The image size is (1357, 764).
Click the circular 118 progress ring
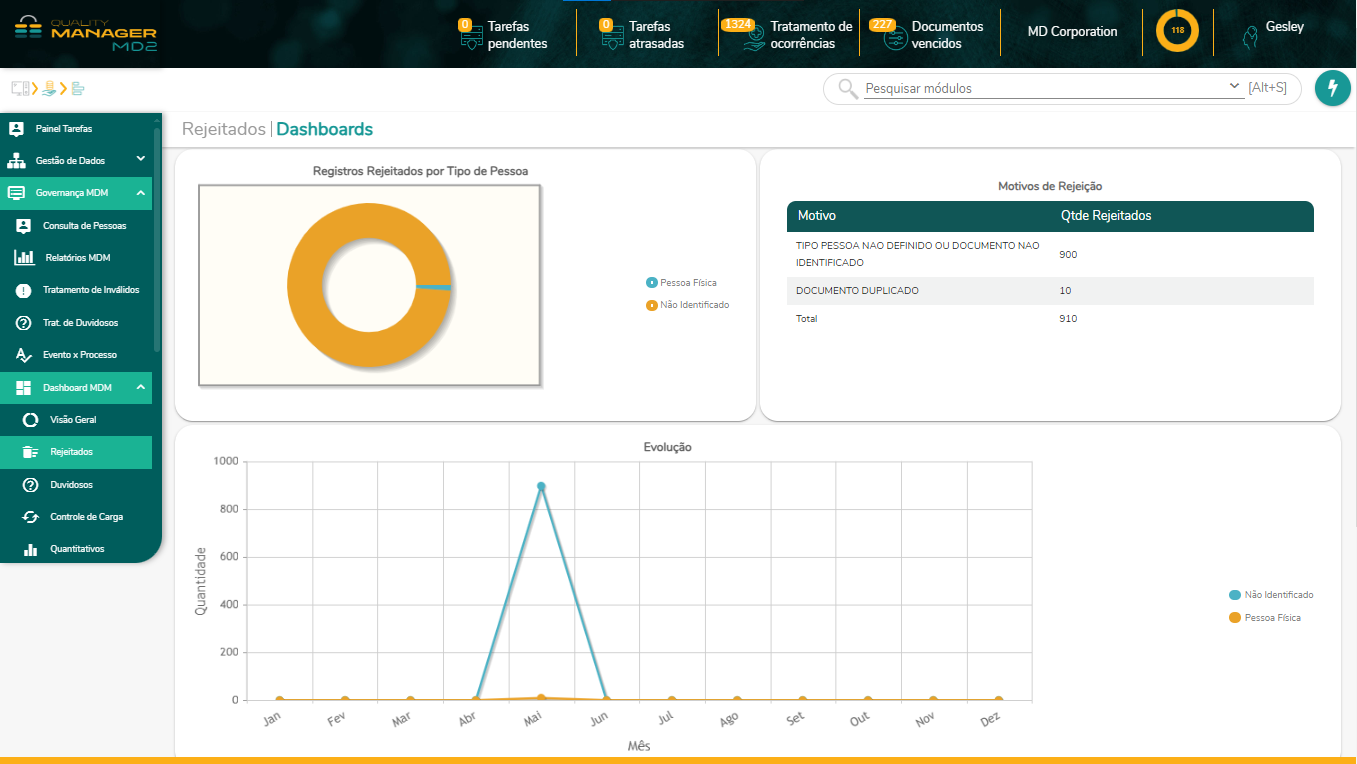click(x=1177, y=31)
